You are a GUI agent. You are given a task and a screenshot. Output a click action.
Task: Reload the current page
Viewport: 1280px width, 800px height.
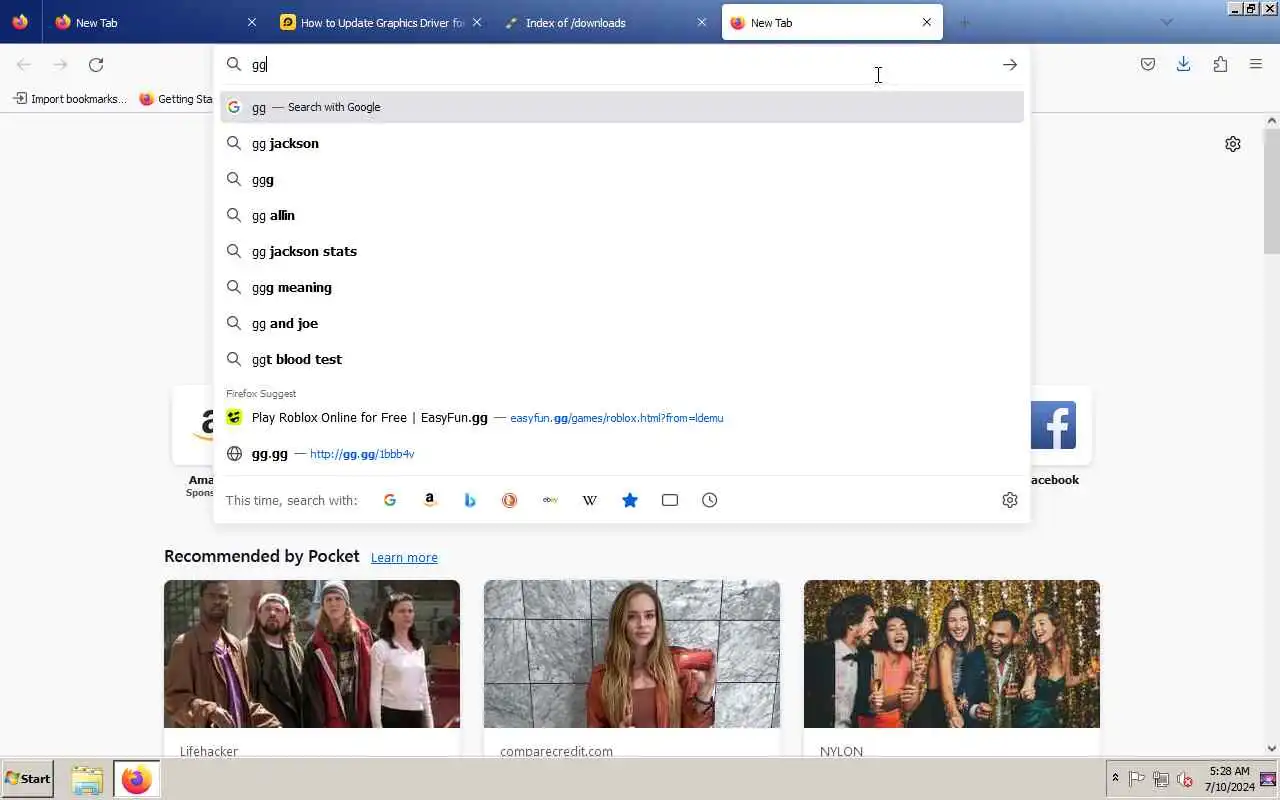[96, 65]
